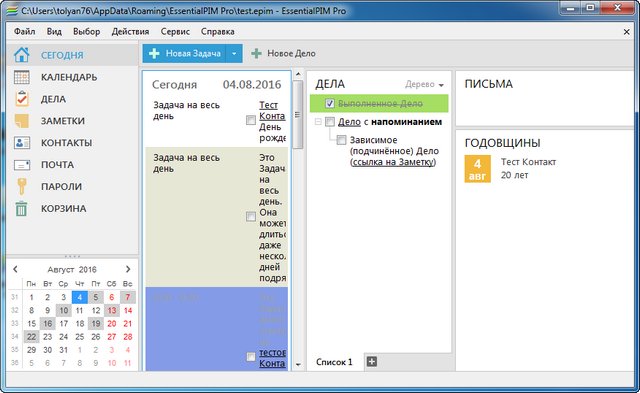The height and width of the screenshot is (393, 640).
Task: Select today 4 in the mini calendar
Action: click(x=80, y=297)
